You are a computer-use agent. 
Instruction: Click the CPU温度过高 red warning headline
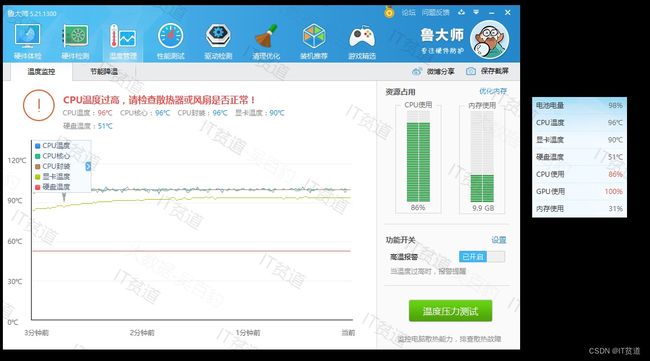159,100
